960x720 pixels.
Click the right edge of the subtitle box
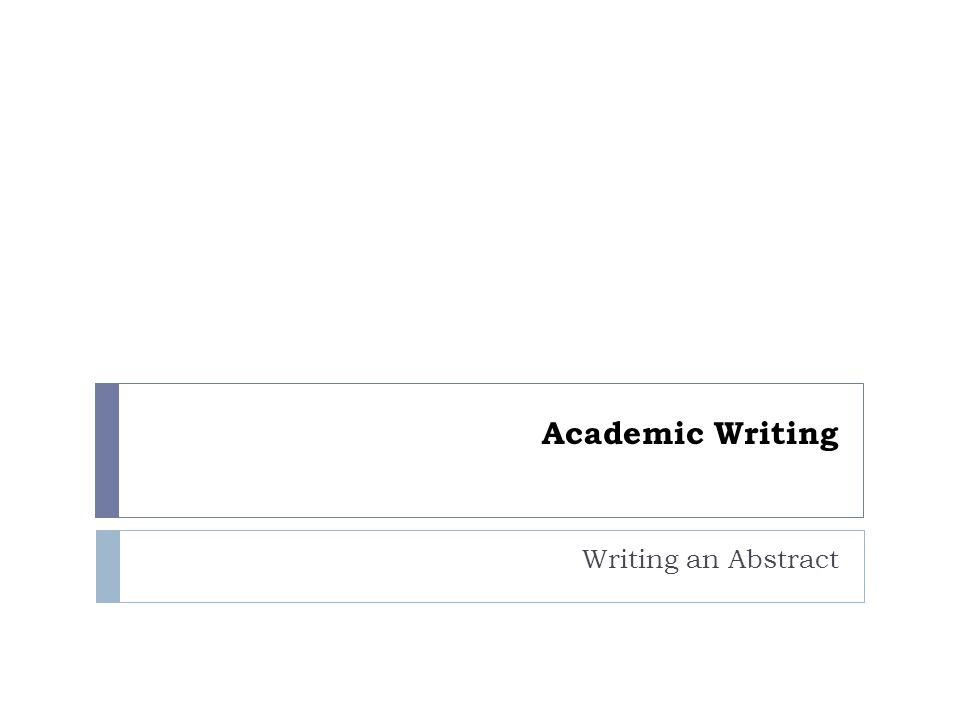click(x=864, y=566)
